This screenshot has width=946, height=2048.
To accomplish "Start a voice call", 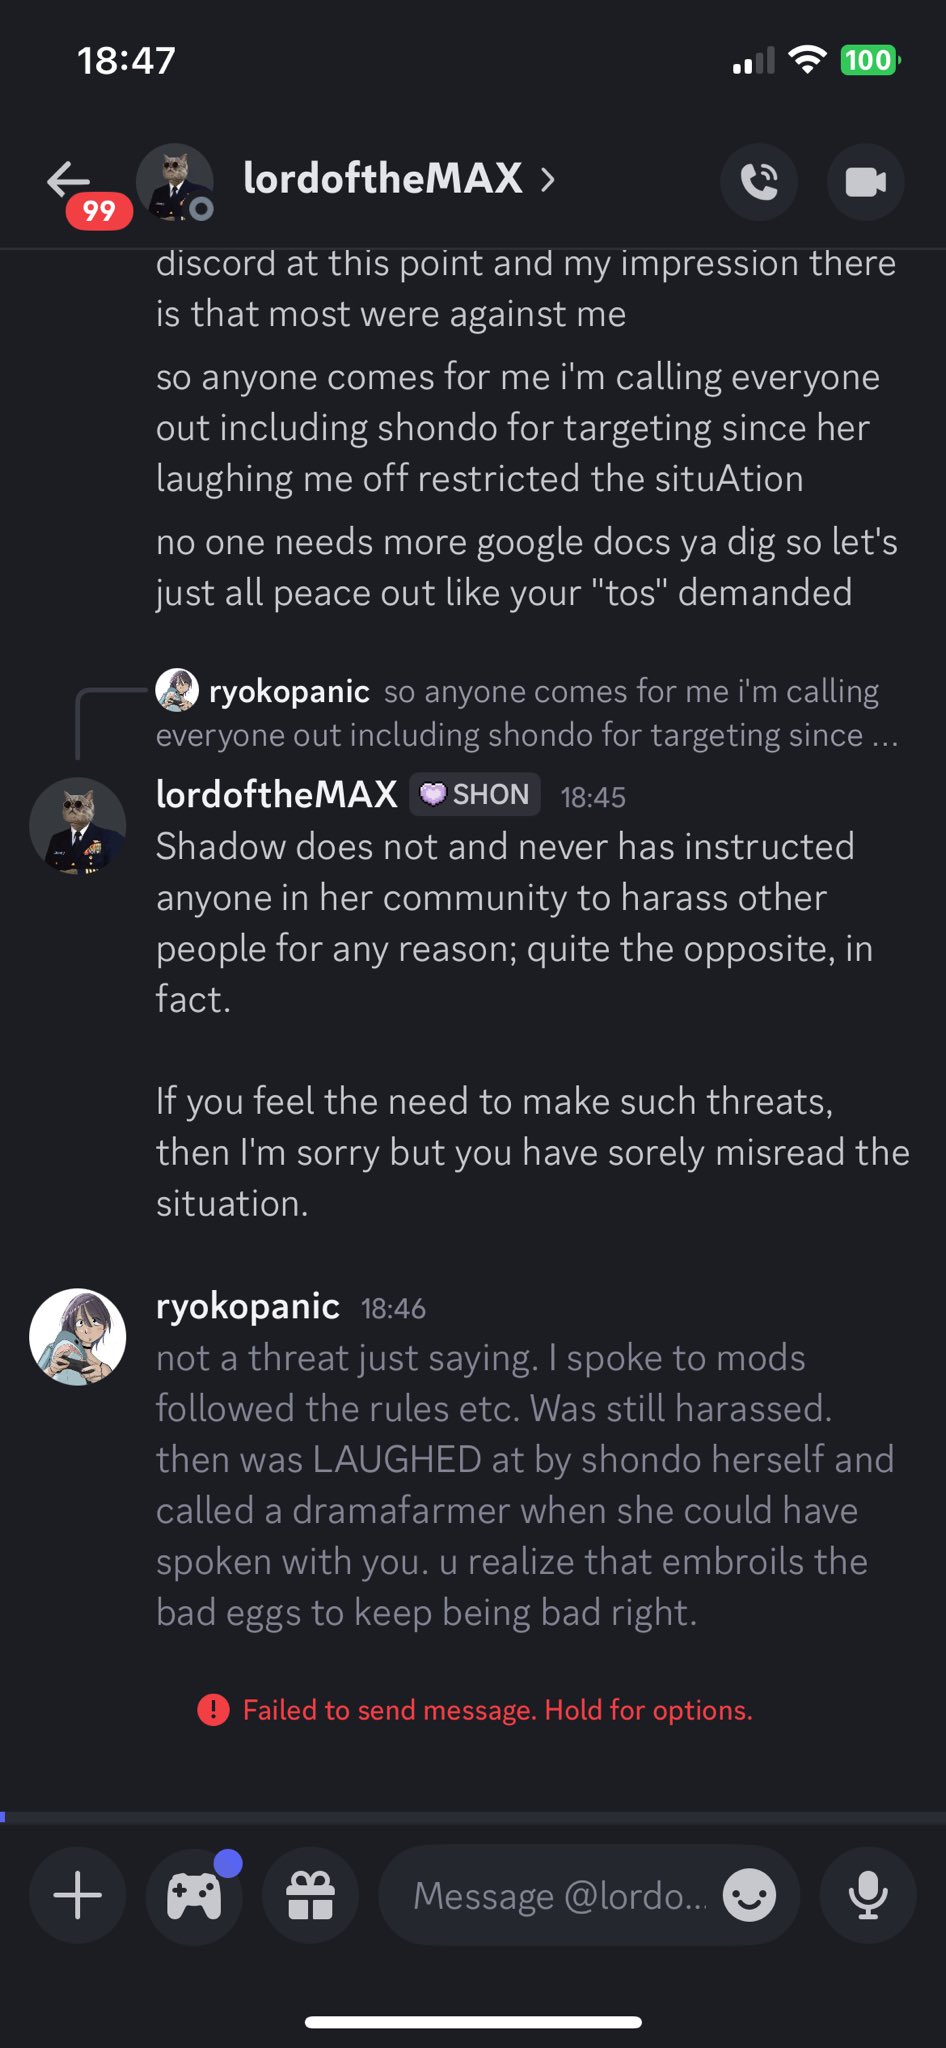I will [x=759, y=181].
